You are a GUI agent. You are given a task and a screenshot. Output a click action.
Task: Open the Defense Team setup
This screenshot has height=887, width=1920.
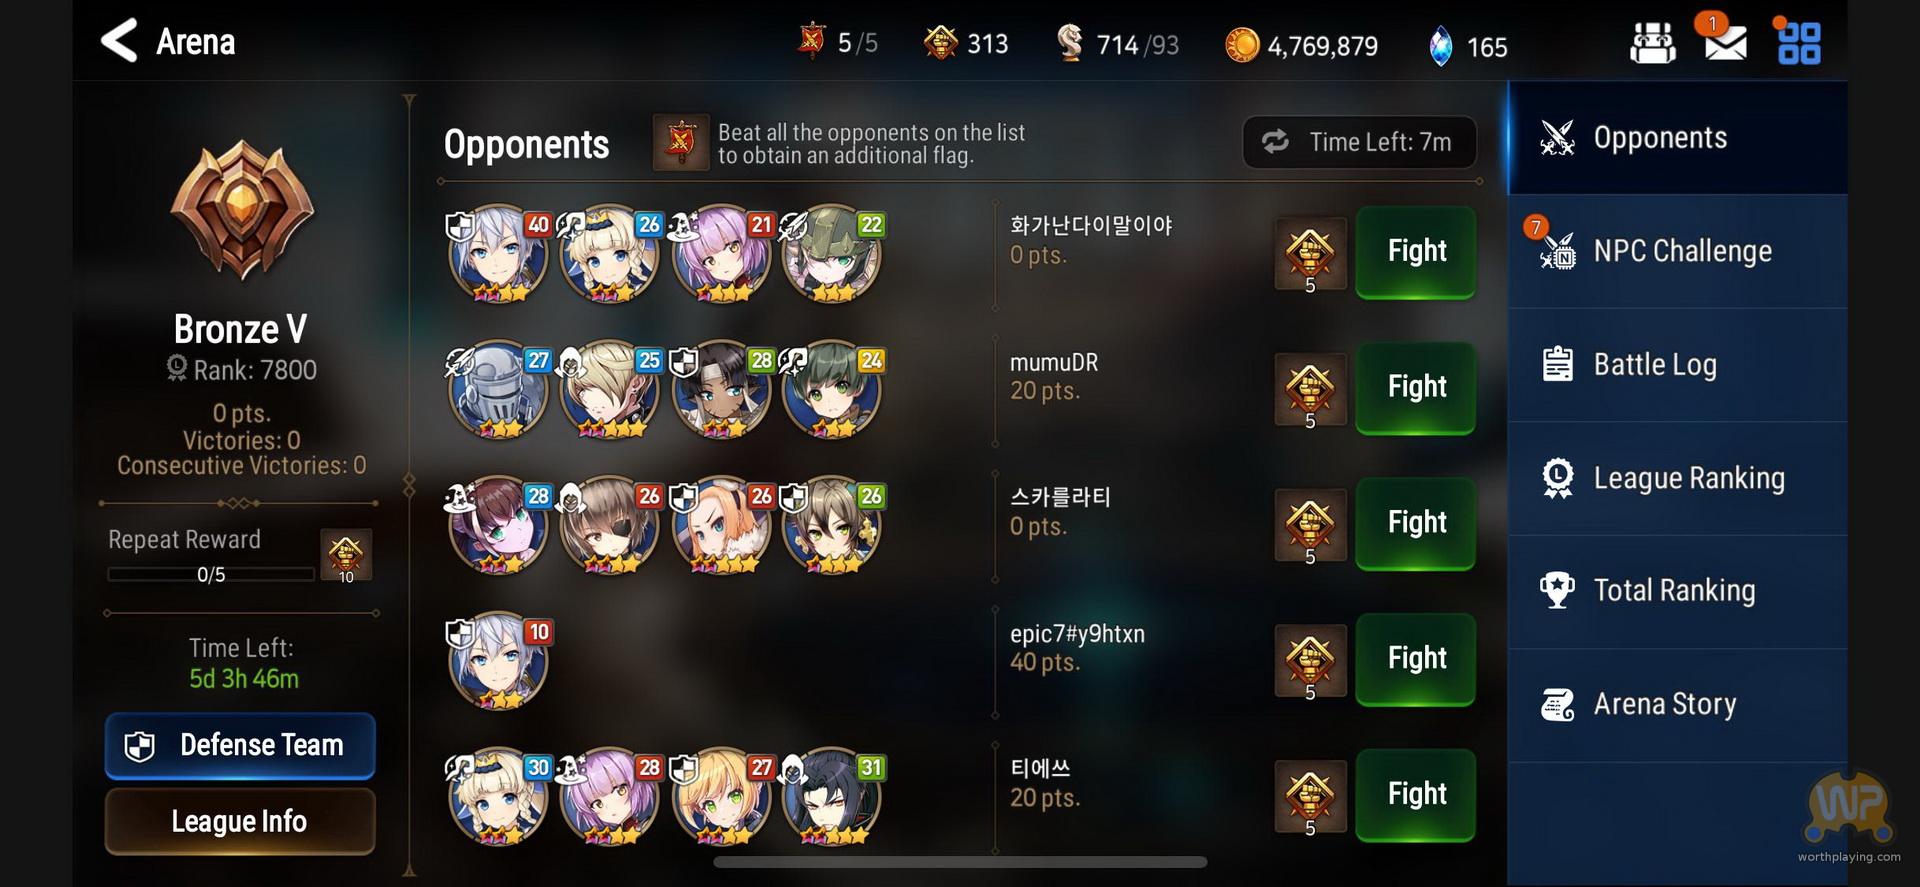pyautogui.click(x=240, y=746)
